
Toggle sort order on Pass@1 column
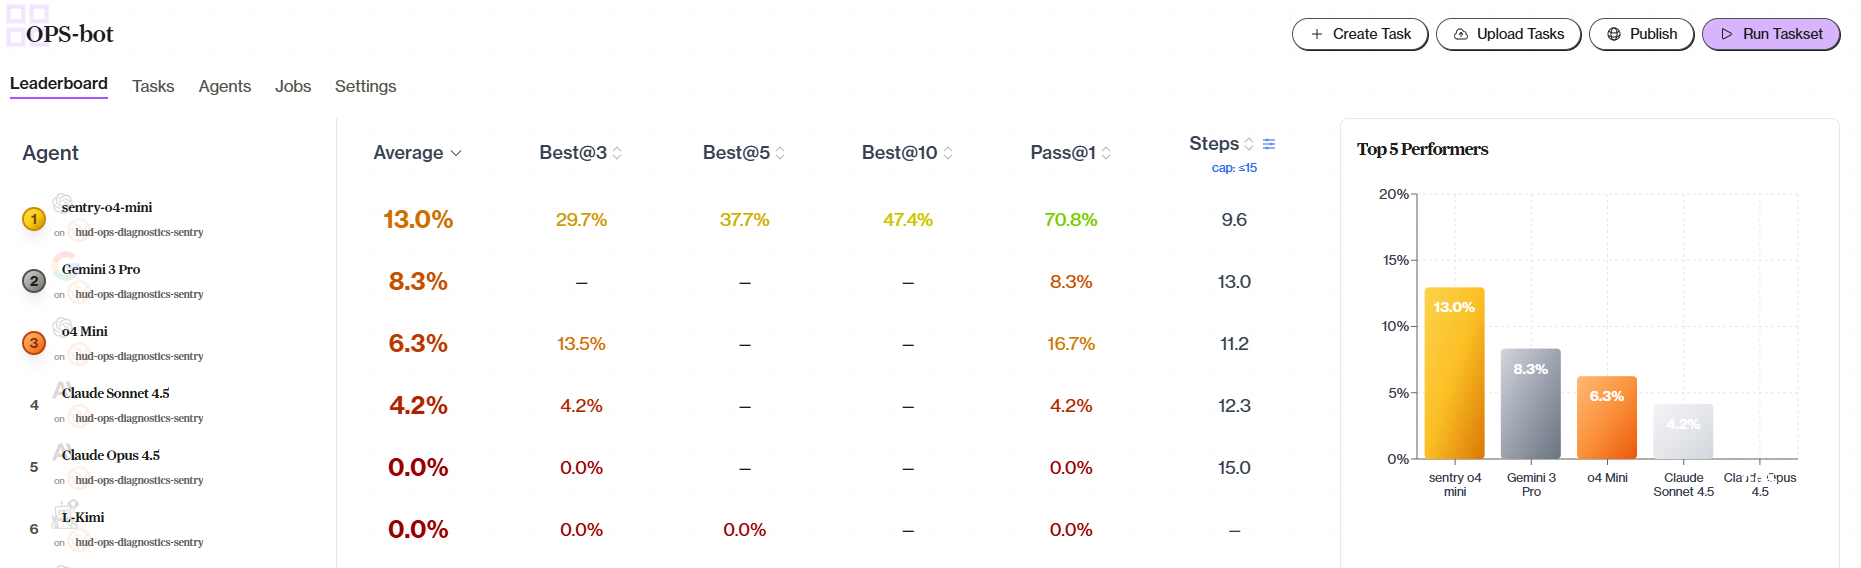pyautogui.click(x=1106, y=153)
